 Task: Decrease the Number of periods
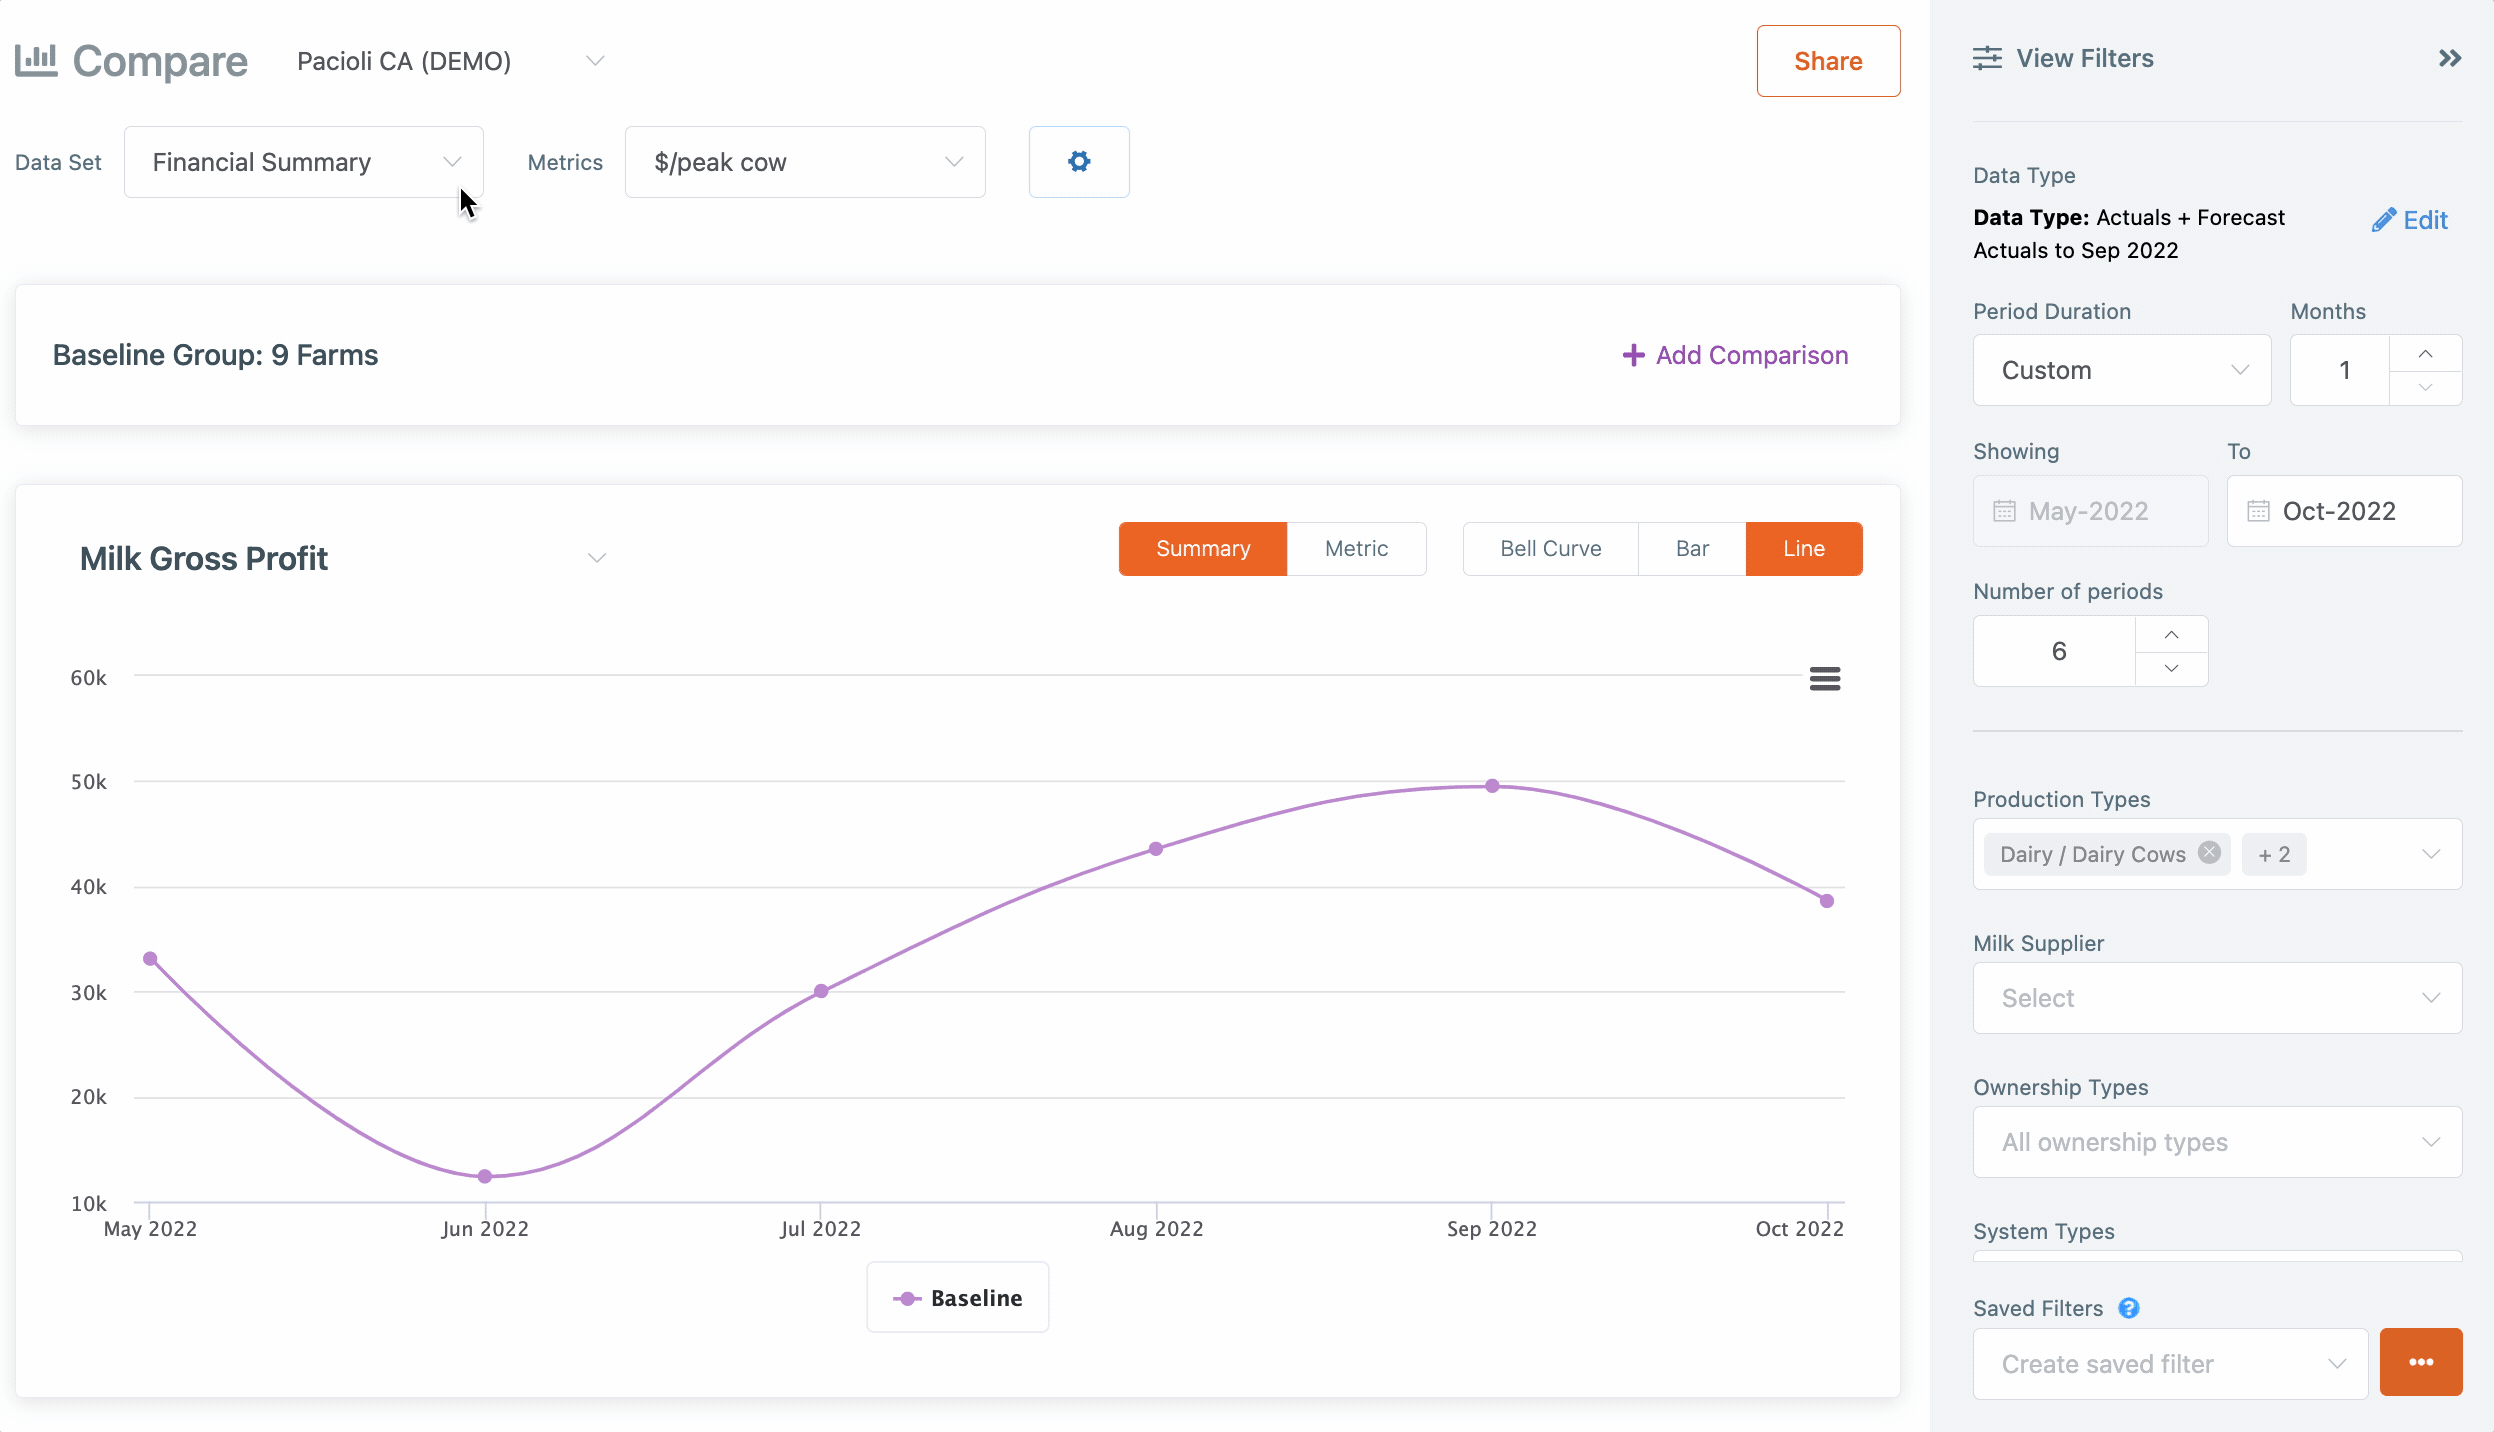pos(2171,668)
